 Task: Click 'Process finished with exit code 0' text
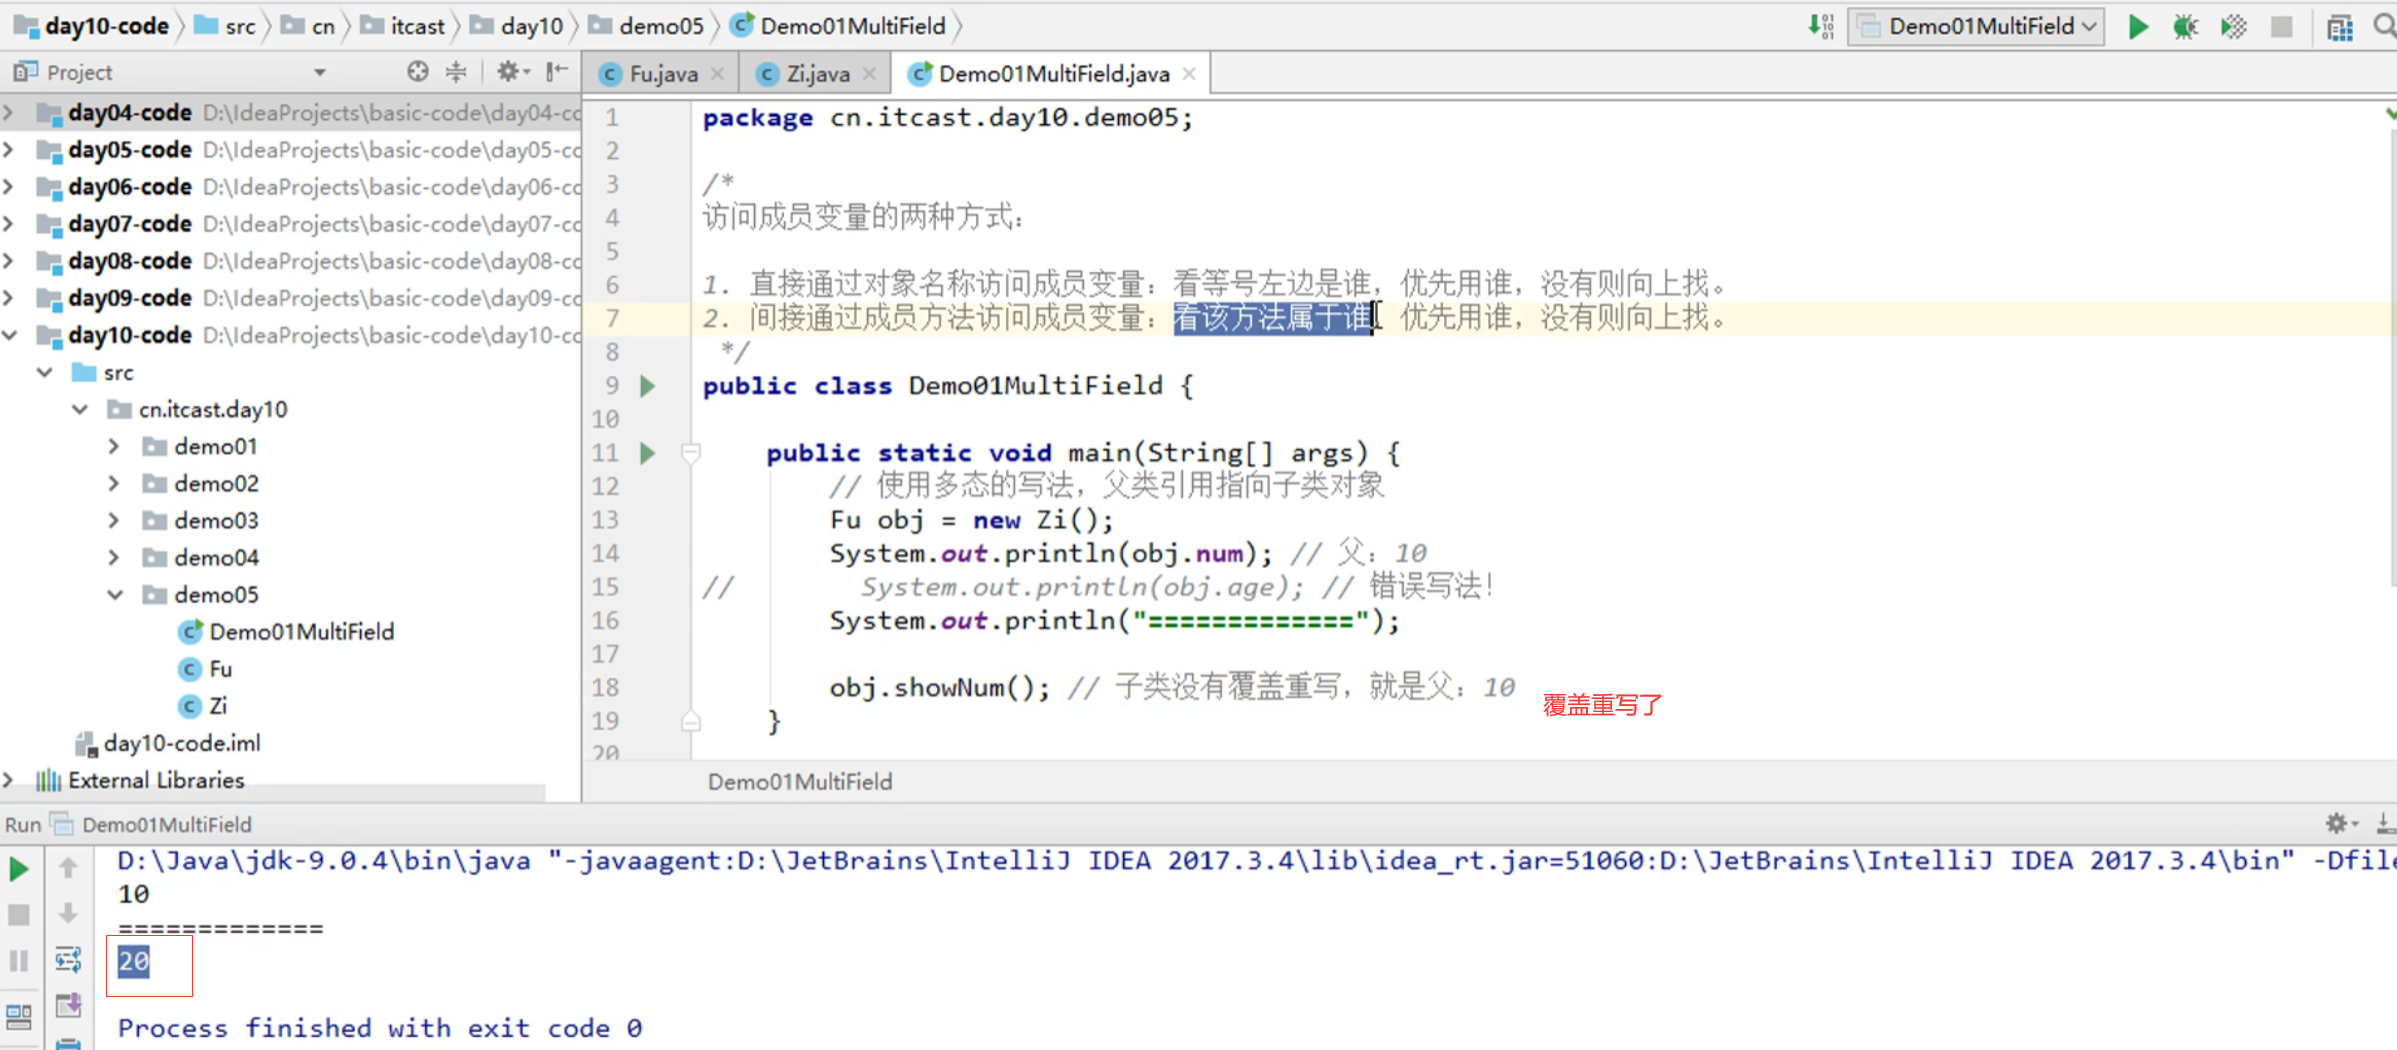pyautogui.click(x=380, y=1027)
